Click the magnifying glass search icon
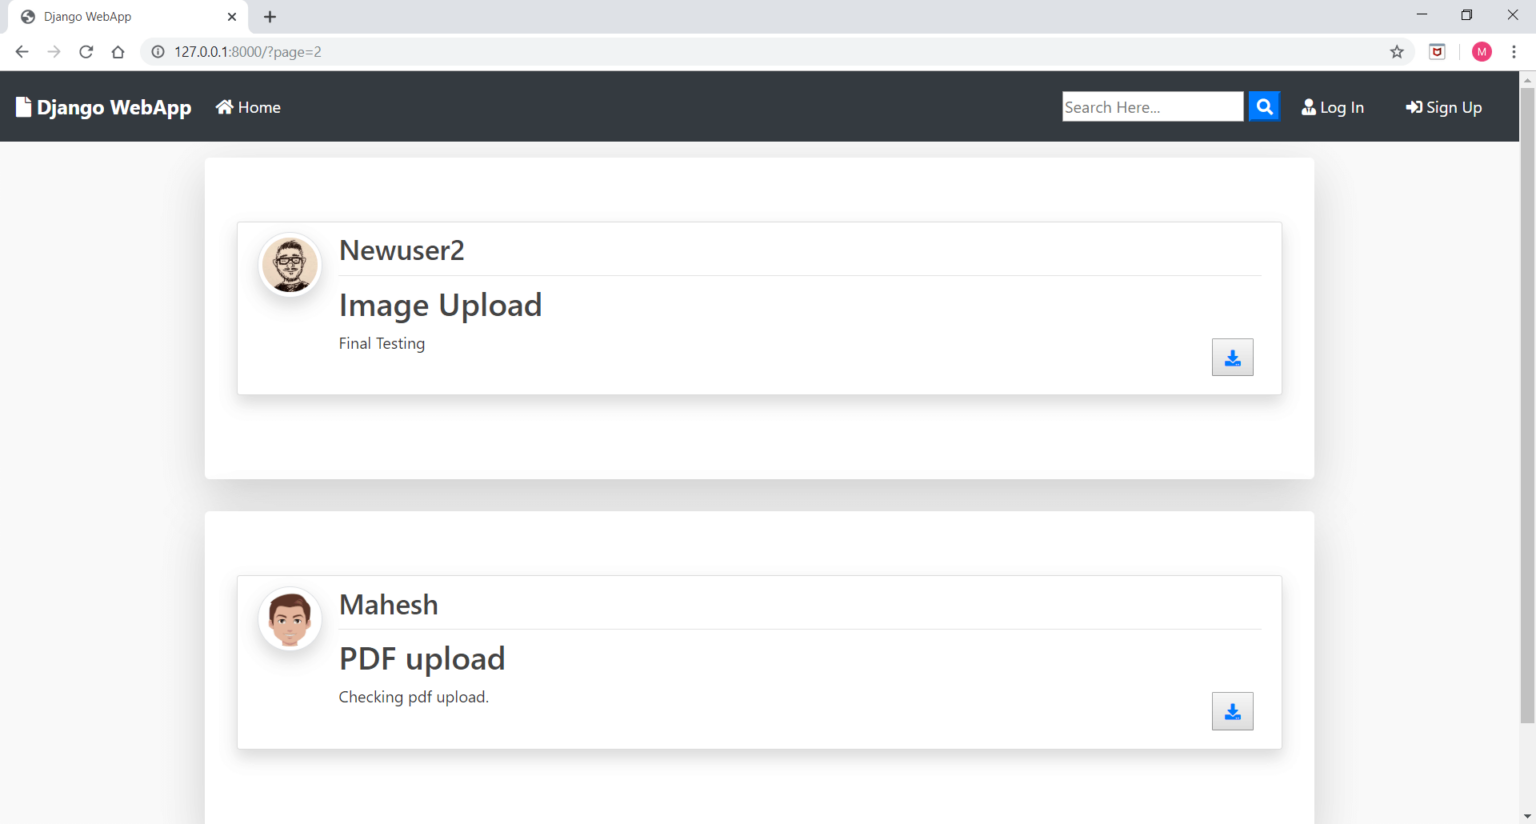Viewport: 1536px width, 824px height. coord(1263,106)
